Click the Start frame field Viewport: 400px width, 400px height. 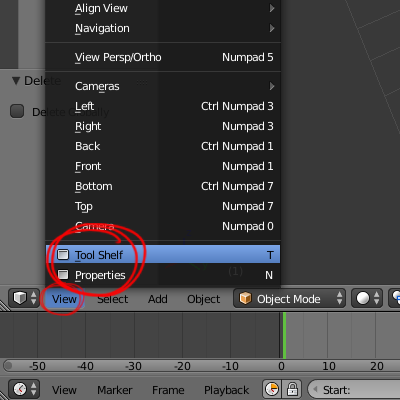pyautogui.click(x=354, y=389)
